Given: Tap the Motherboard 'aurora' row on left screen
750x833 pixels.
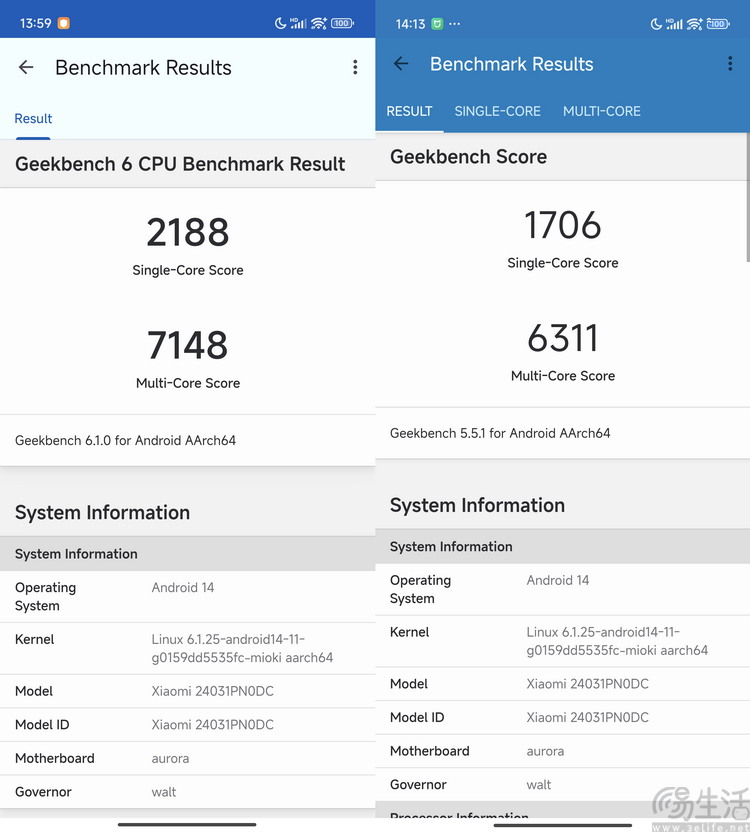Looking at the screenshot, I should pos(187,758).
